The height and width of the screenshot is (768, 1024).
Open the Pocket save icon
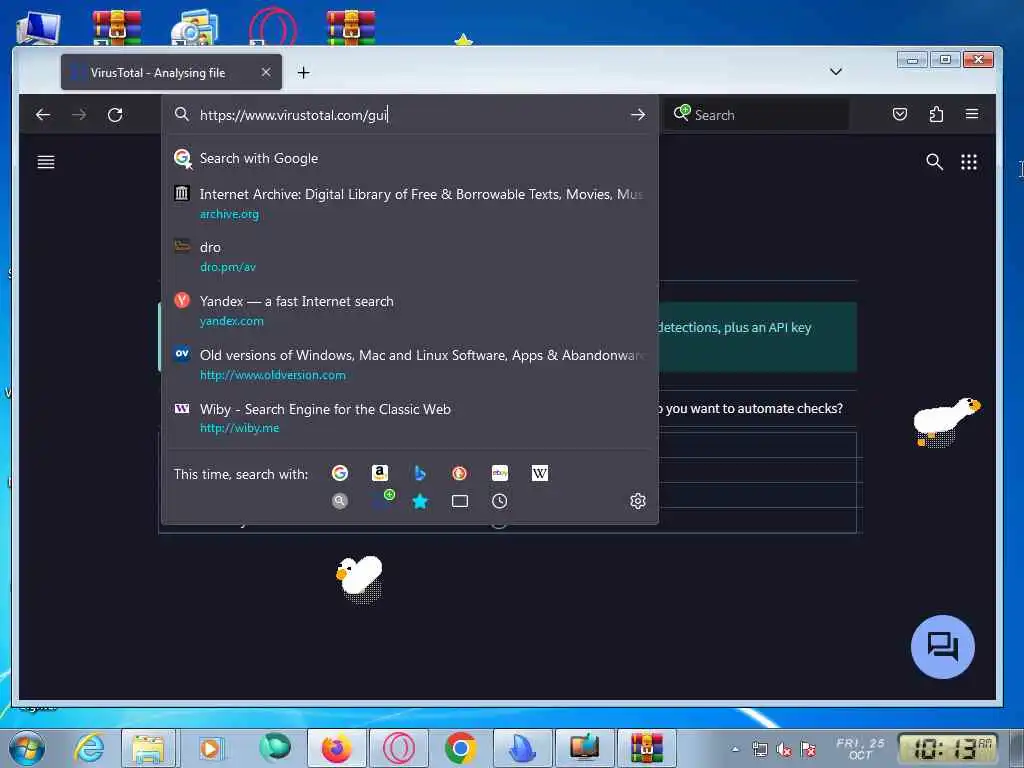pos(900,114)
